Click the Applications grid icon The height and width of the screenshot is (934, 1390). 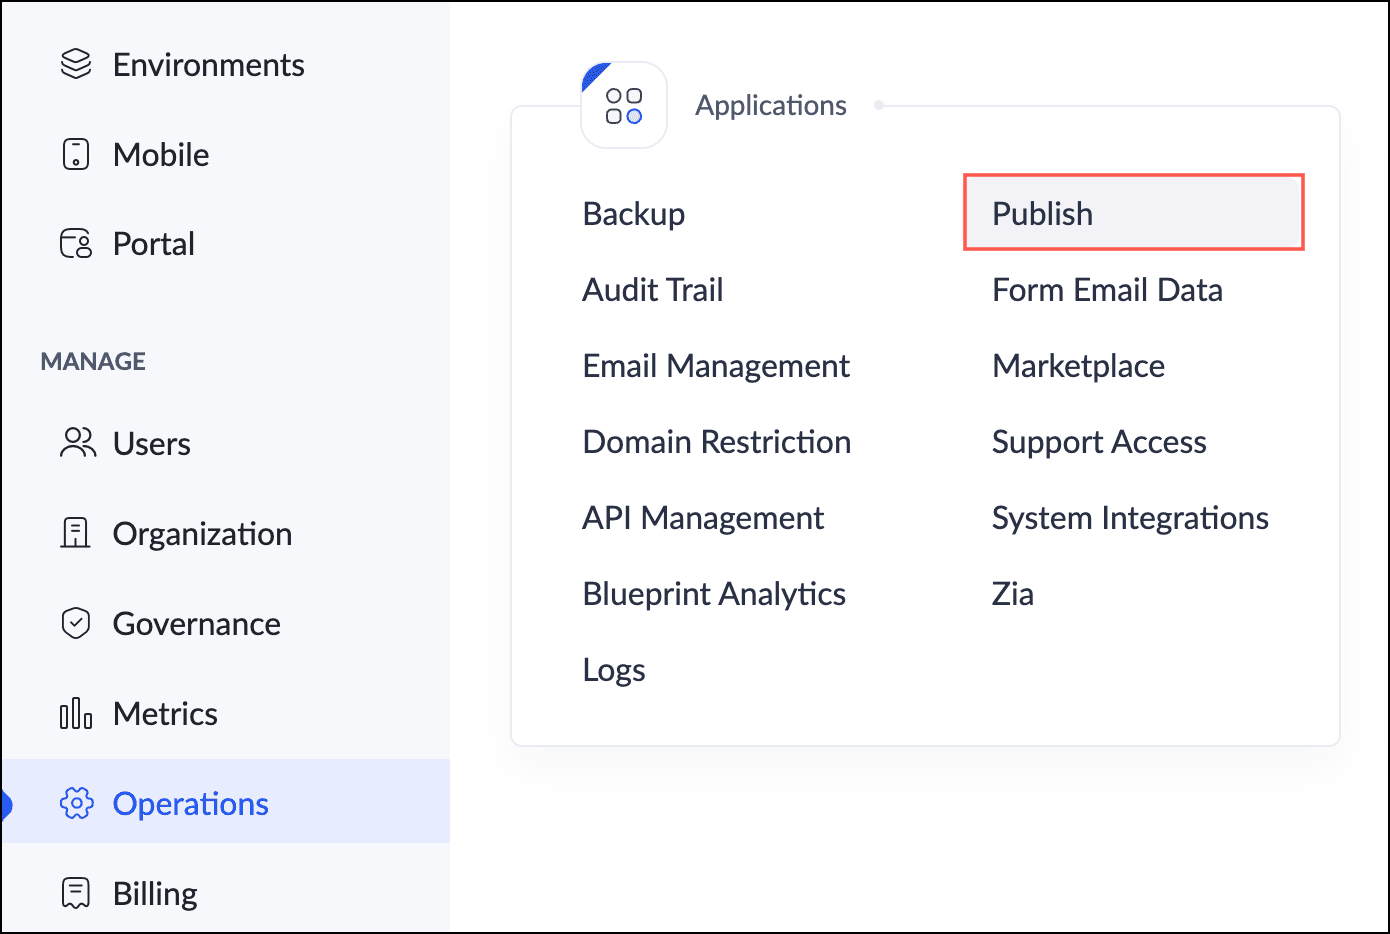click(624, 106)
